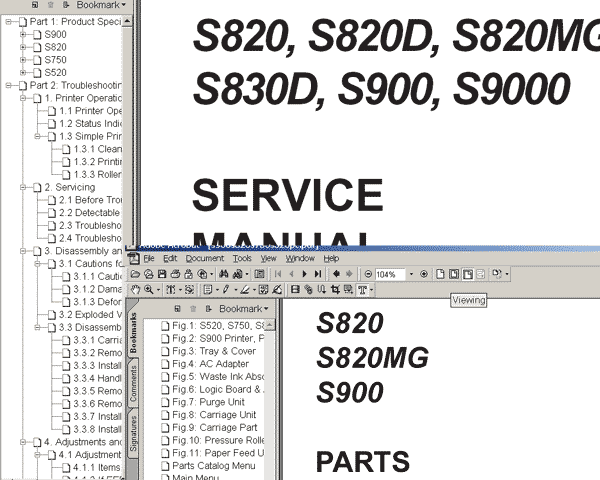Screen dimensions: 600x480
Task: Open the Tools menu
Action: [x=242, y=258]
